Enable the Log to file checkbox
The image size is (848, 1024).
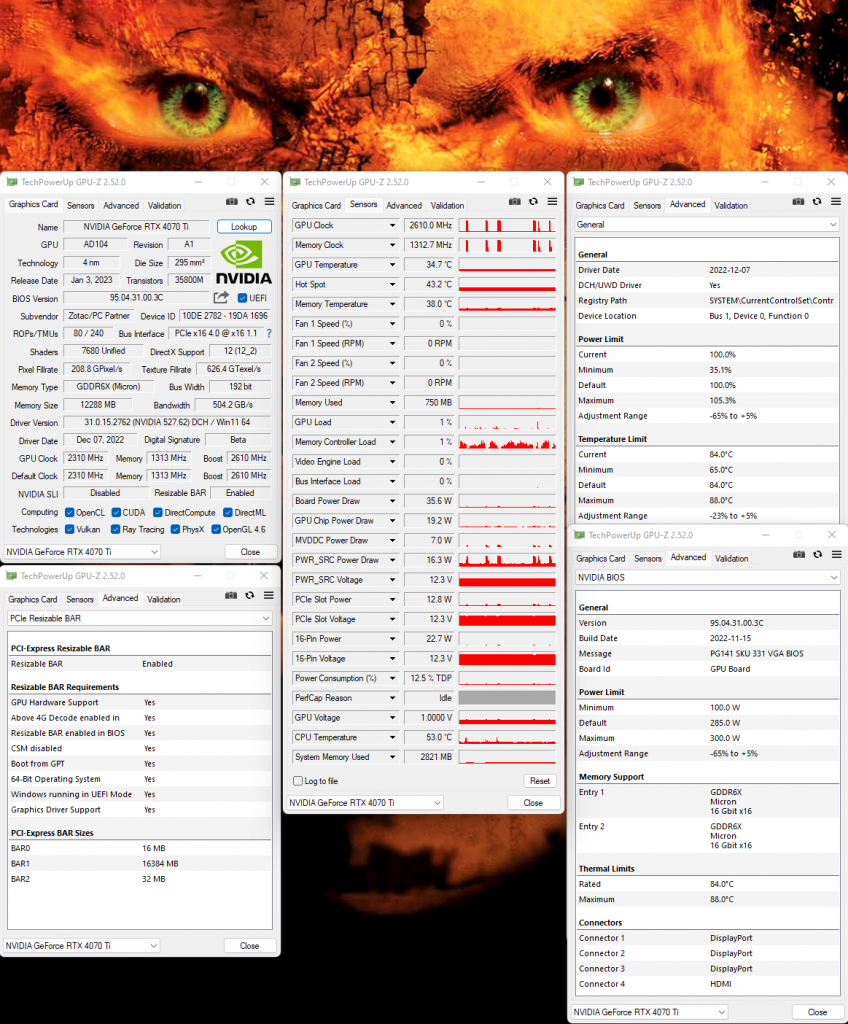[298, 781]
